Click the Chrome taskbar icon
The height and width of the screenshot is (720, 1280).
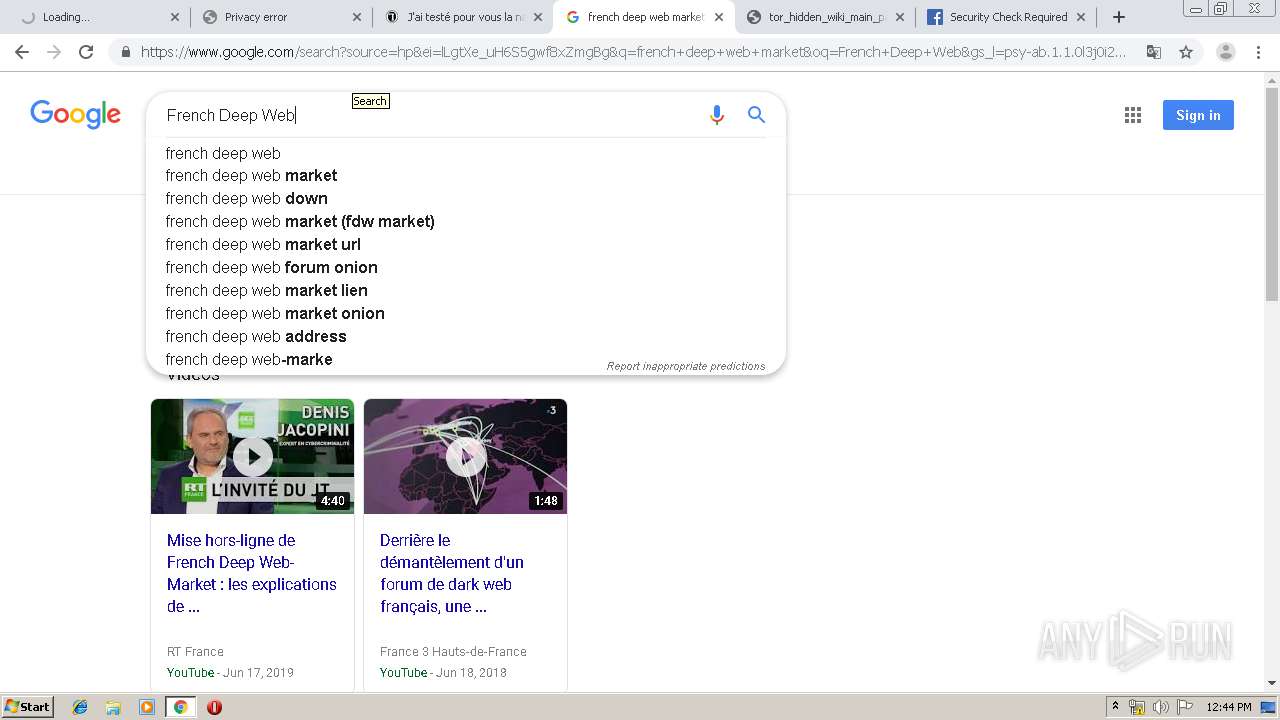180,707
